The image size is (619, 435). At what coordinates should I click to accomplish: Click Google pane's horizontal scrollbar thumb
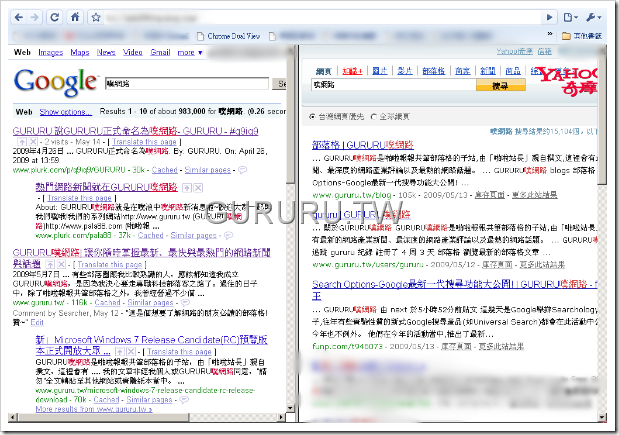click(x=104, y=417)
